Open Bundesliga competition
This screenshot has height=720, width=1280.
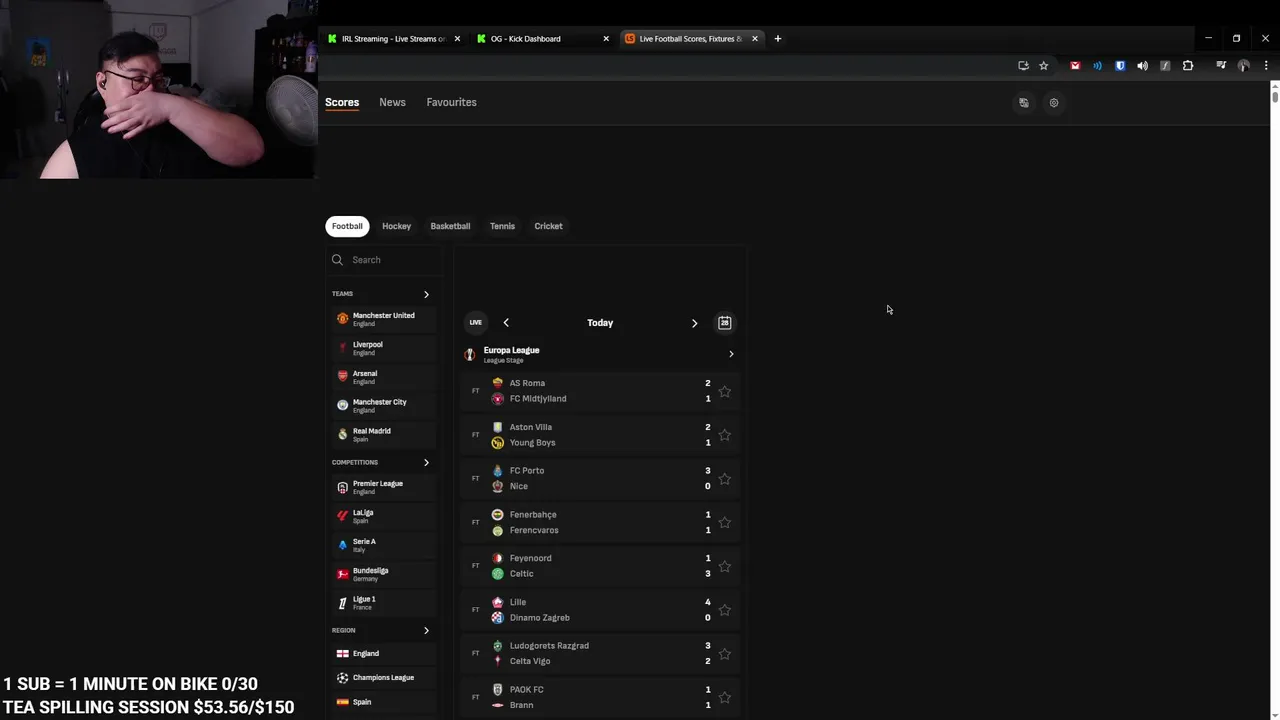pos(383,574)
